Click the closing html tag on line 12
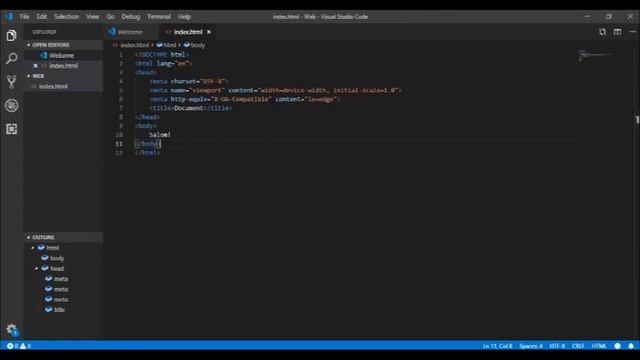 (147, 153)
